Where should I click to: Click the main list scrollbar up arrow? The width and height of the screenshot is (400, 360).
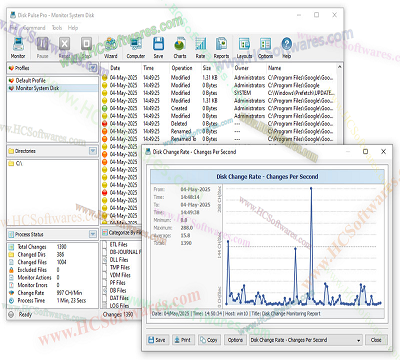[x=340, y=67]
